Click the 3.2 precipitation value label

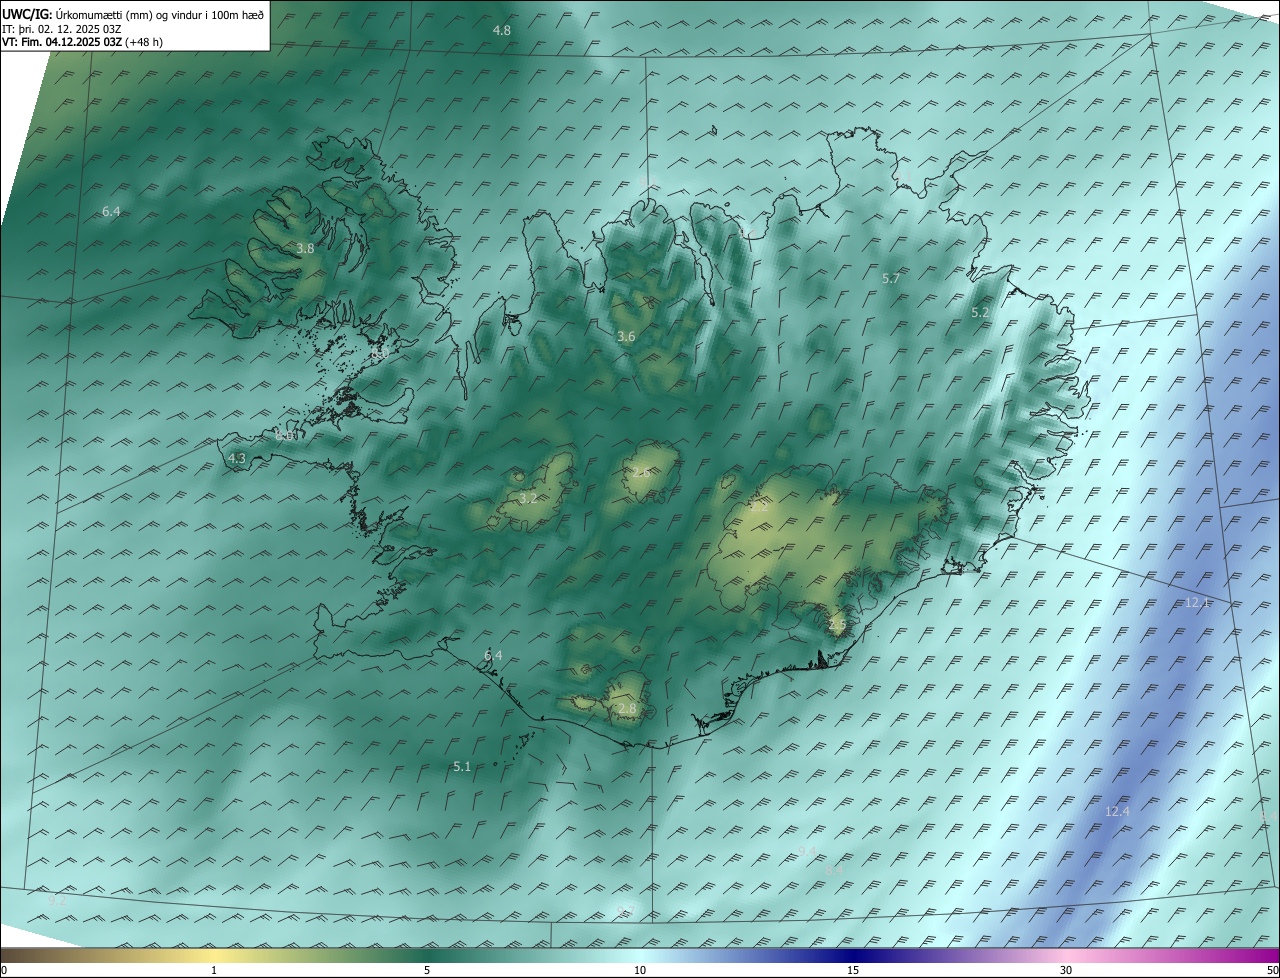[528, 498]
